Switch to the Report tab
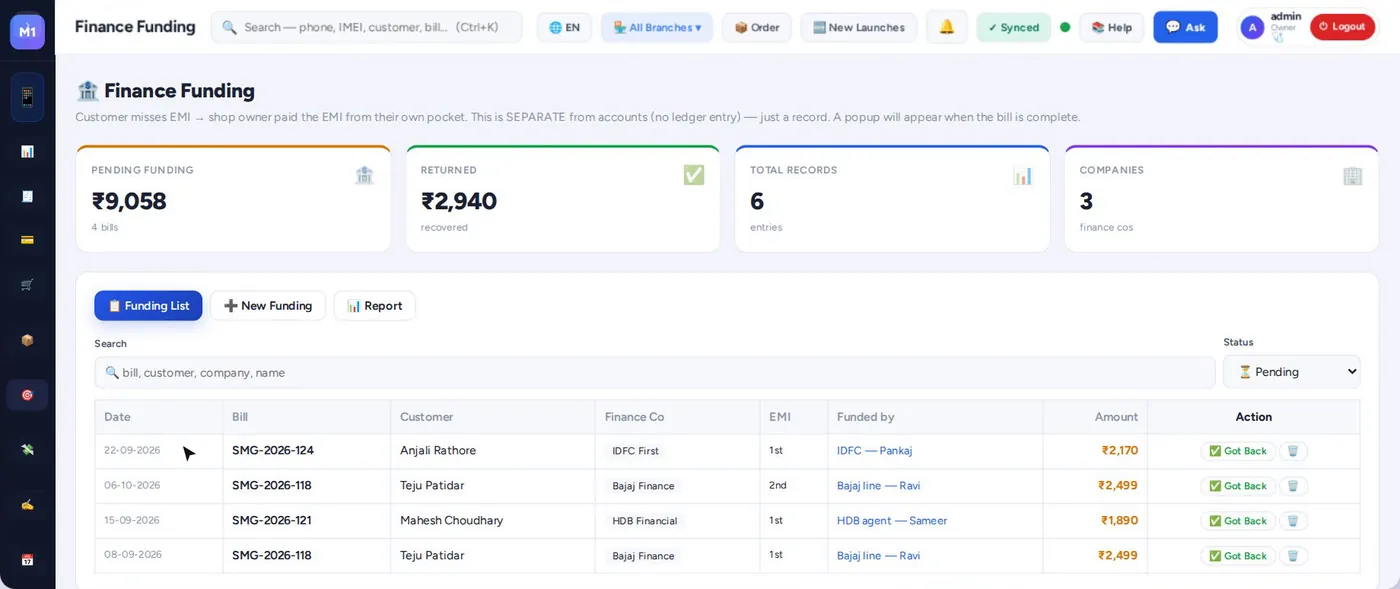The height and width of the screenshot is (589, 1400). click(x=374, y=305)
